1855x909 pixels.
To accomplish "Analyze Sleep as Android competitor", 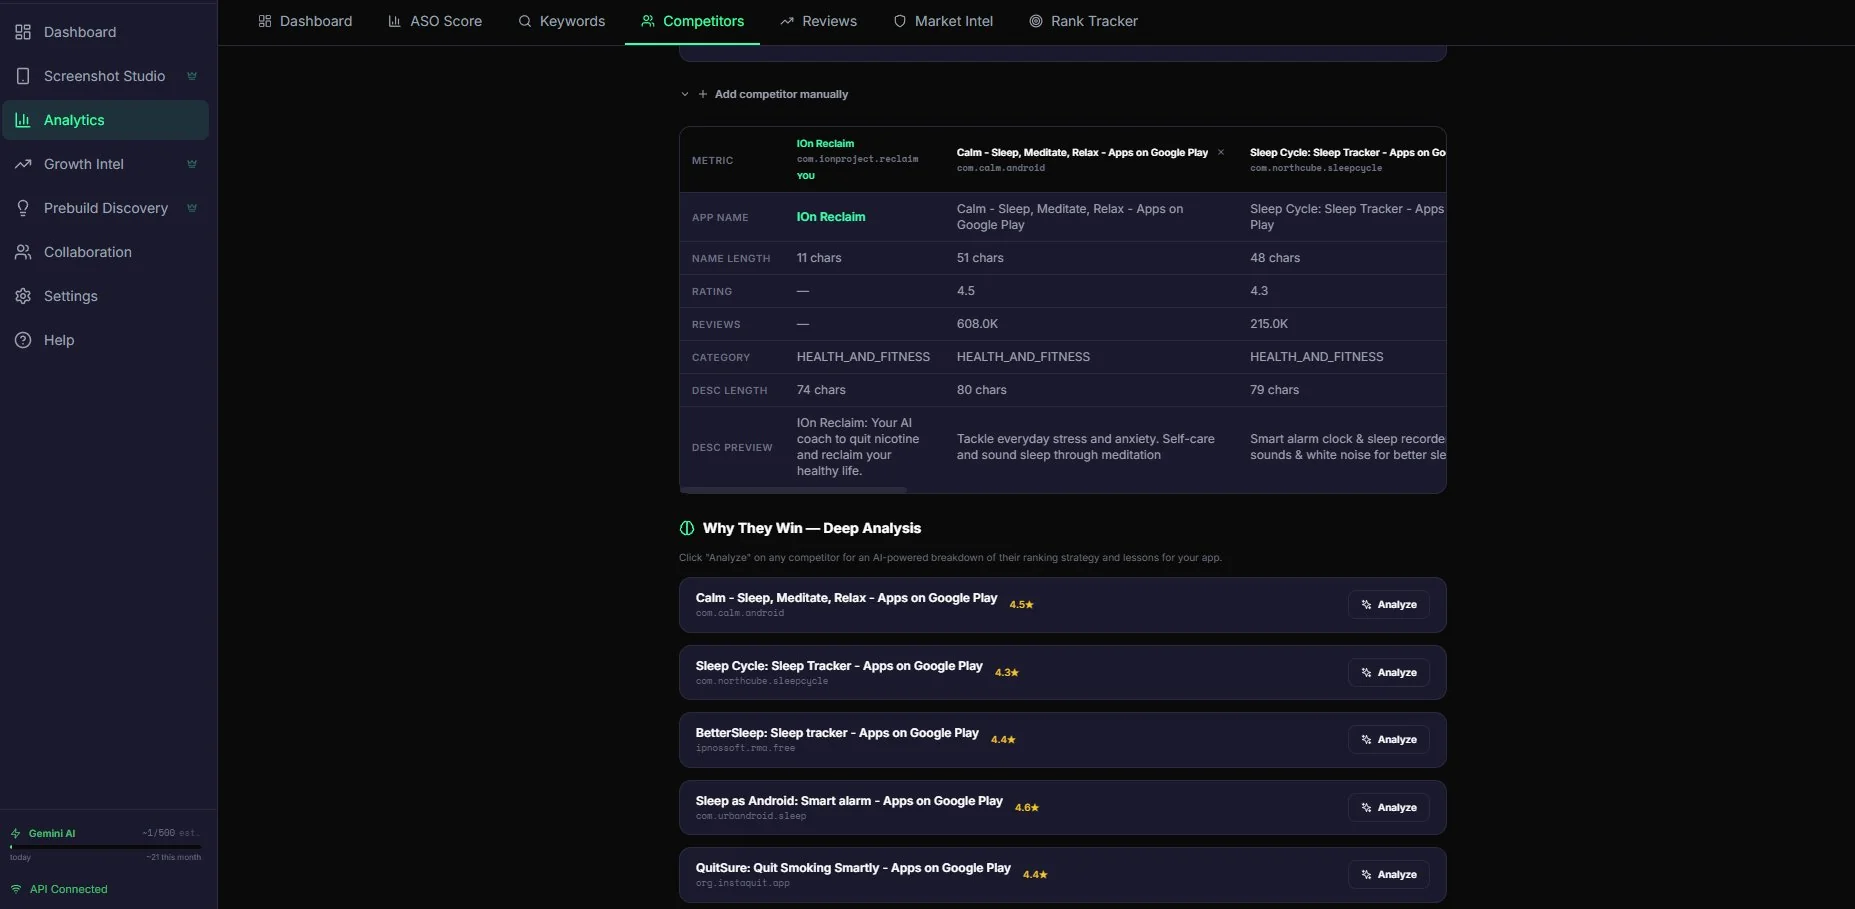I will (x=1388, y=808).
